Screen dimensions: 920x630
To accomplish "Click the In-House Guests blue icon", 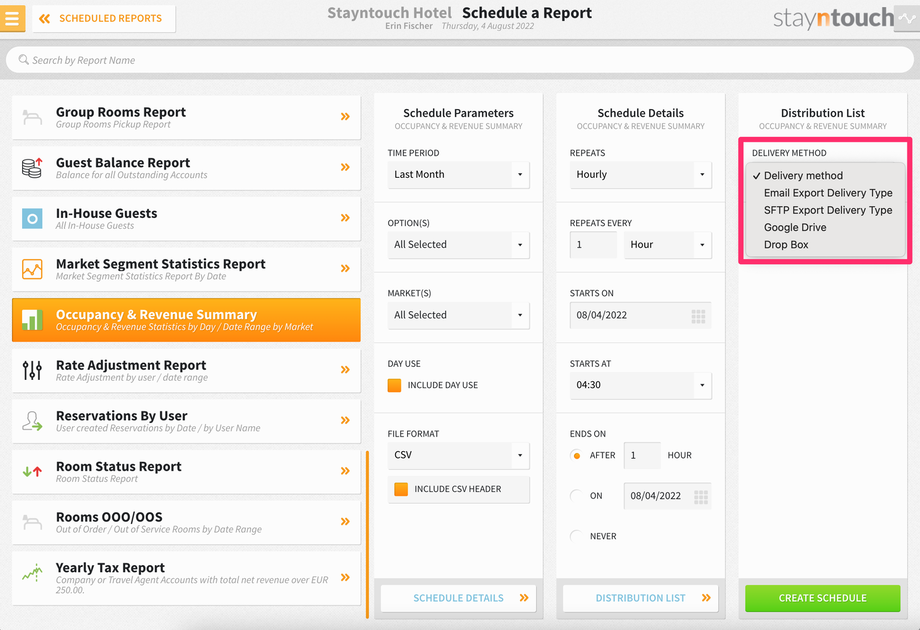I will [x=32, y=219].
